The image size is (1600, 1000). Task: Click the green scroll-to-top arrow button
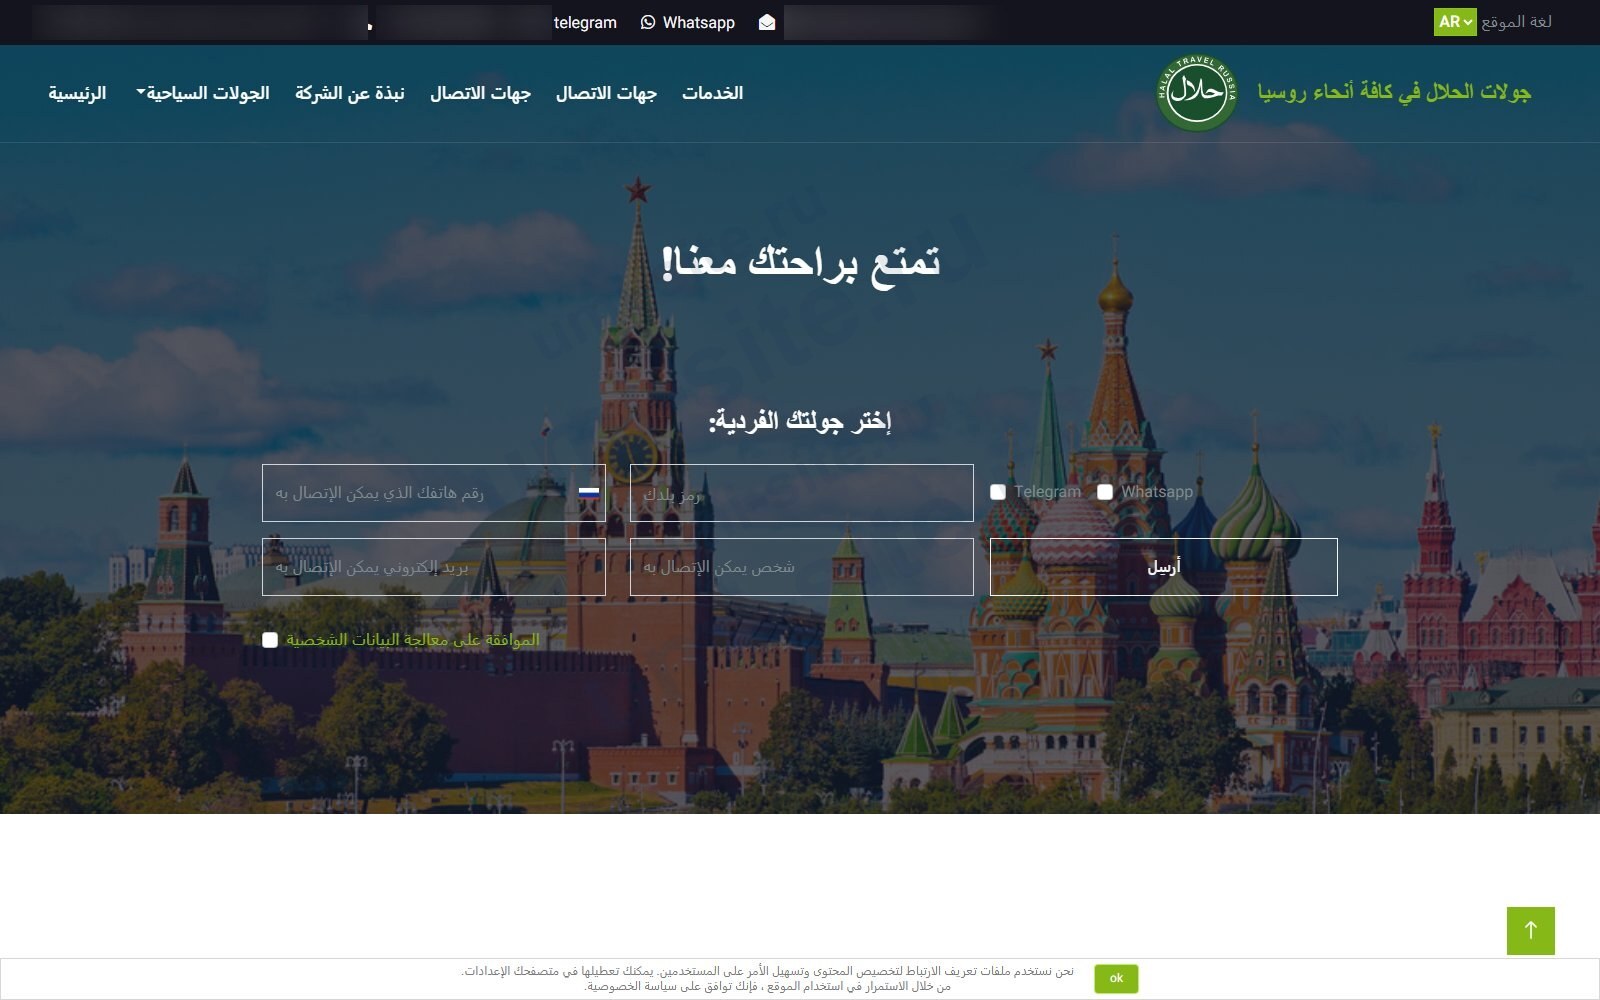pos(1530,930)
